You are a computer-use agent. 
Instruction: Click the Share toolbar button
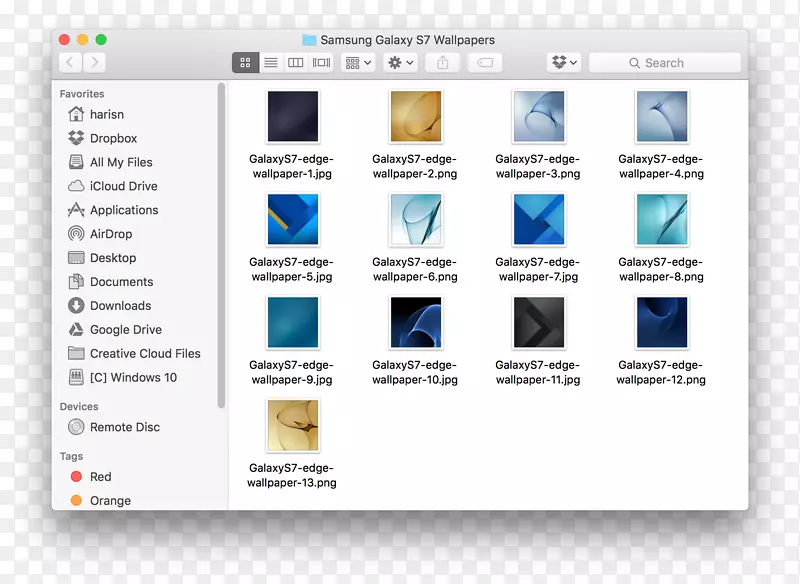pyautogui.click(x=443, y=63)
